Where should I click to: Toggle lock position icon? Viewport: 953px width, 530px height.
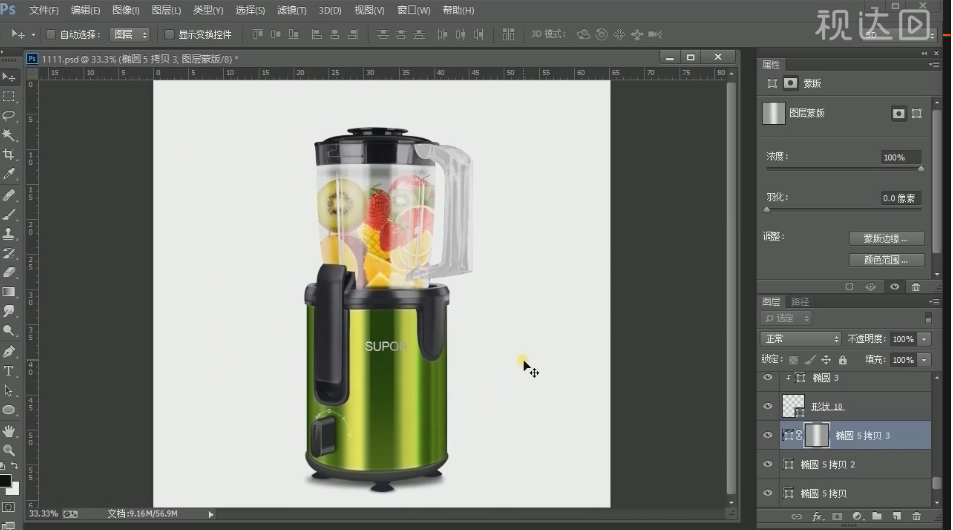point(826,360)
